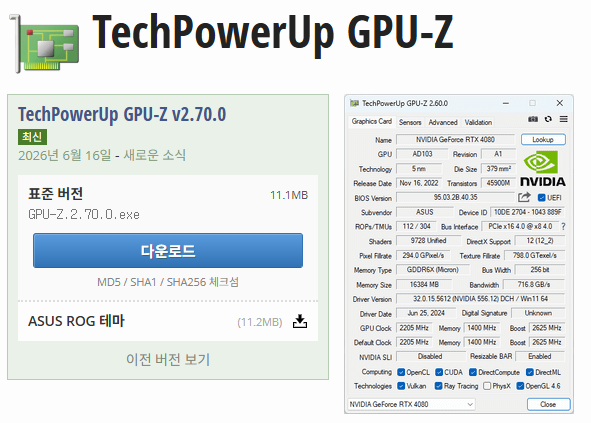591x423 pixels.
Task: Click the Bus Interface value PCIe x16 4.0
Action: (520, 226)
